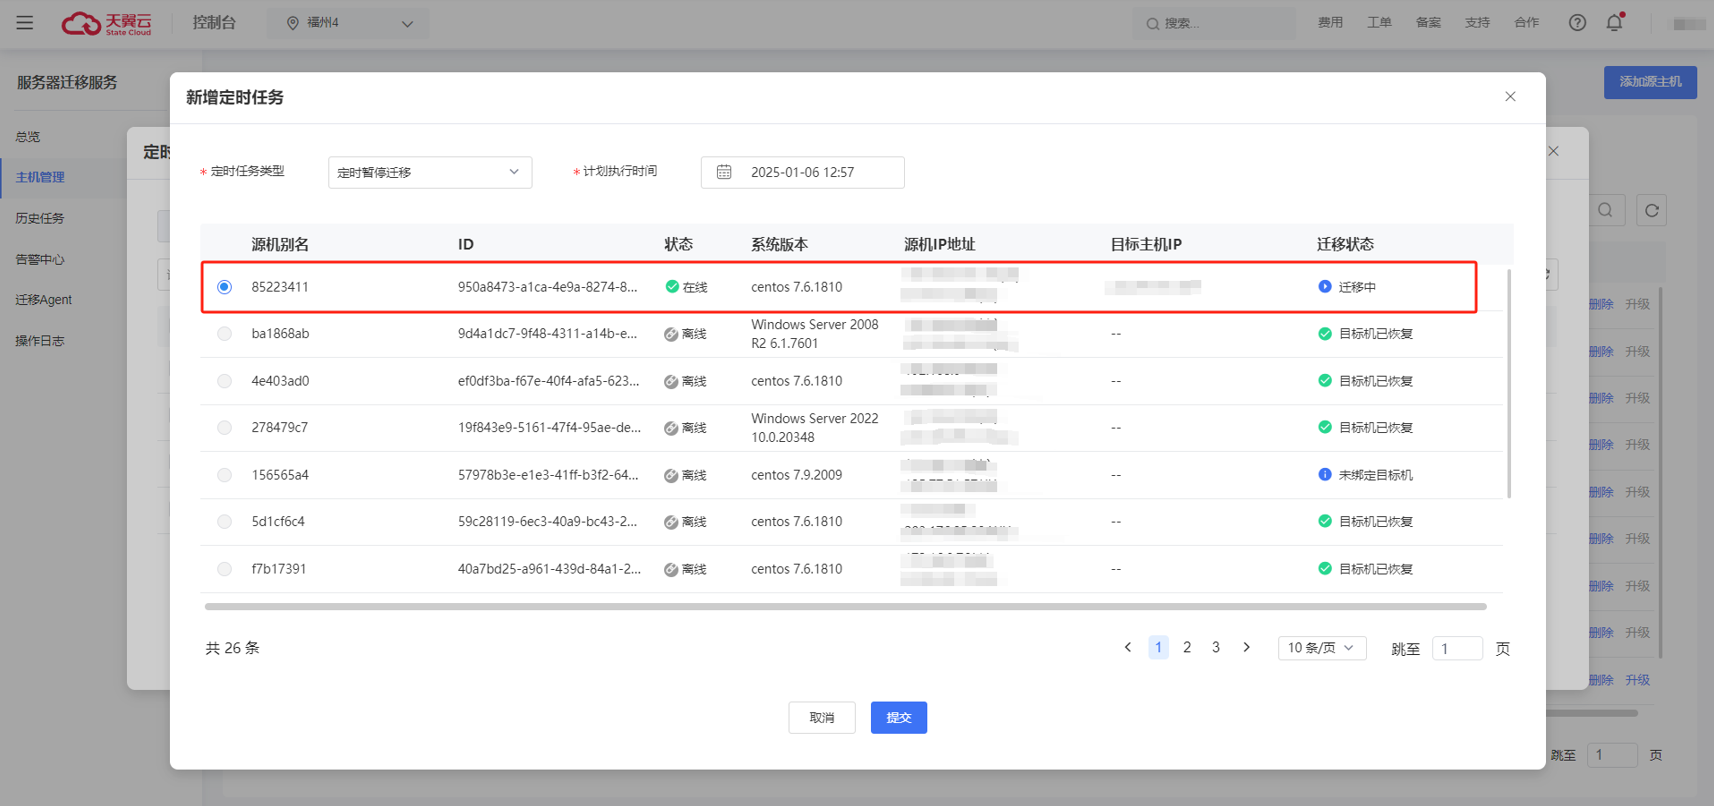Open the 10 条/页 page size dropdown
Viewport: 1714px width, 806px height.
click(1321, 648)
